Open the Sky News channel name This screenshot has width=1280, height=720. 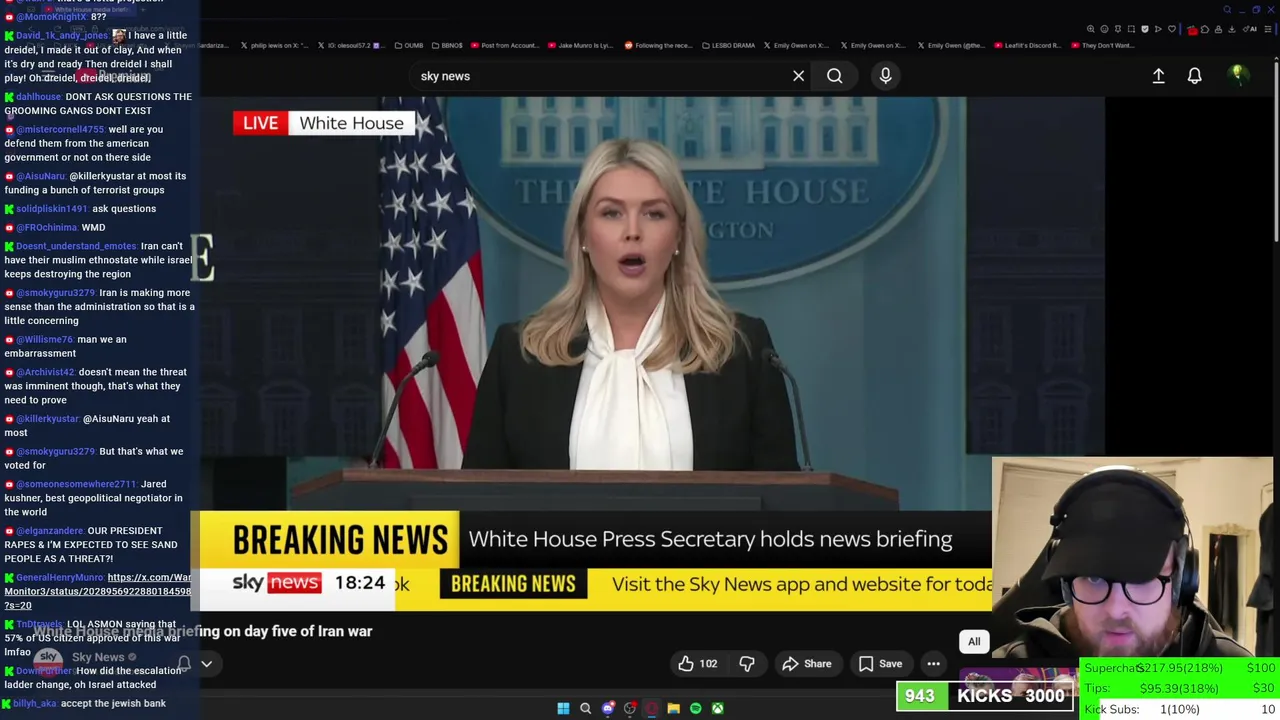(98, 657)
